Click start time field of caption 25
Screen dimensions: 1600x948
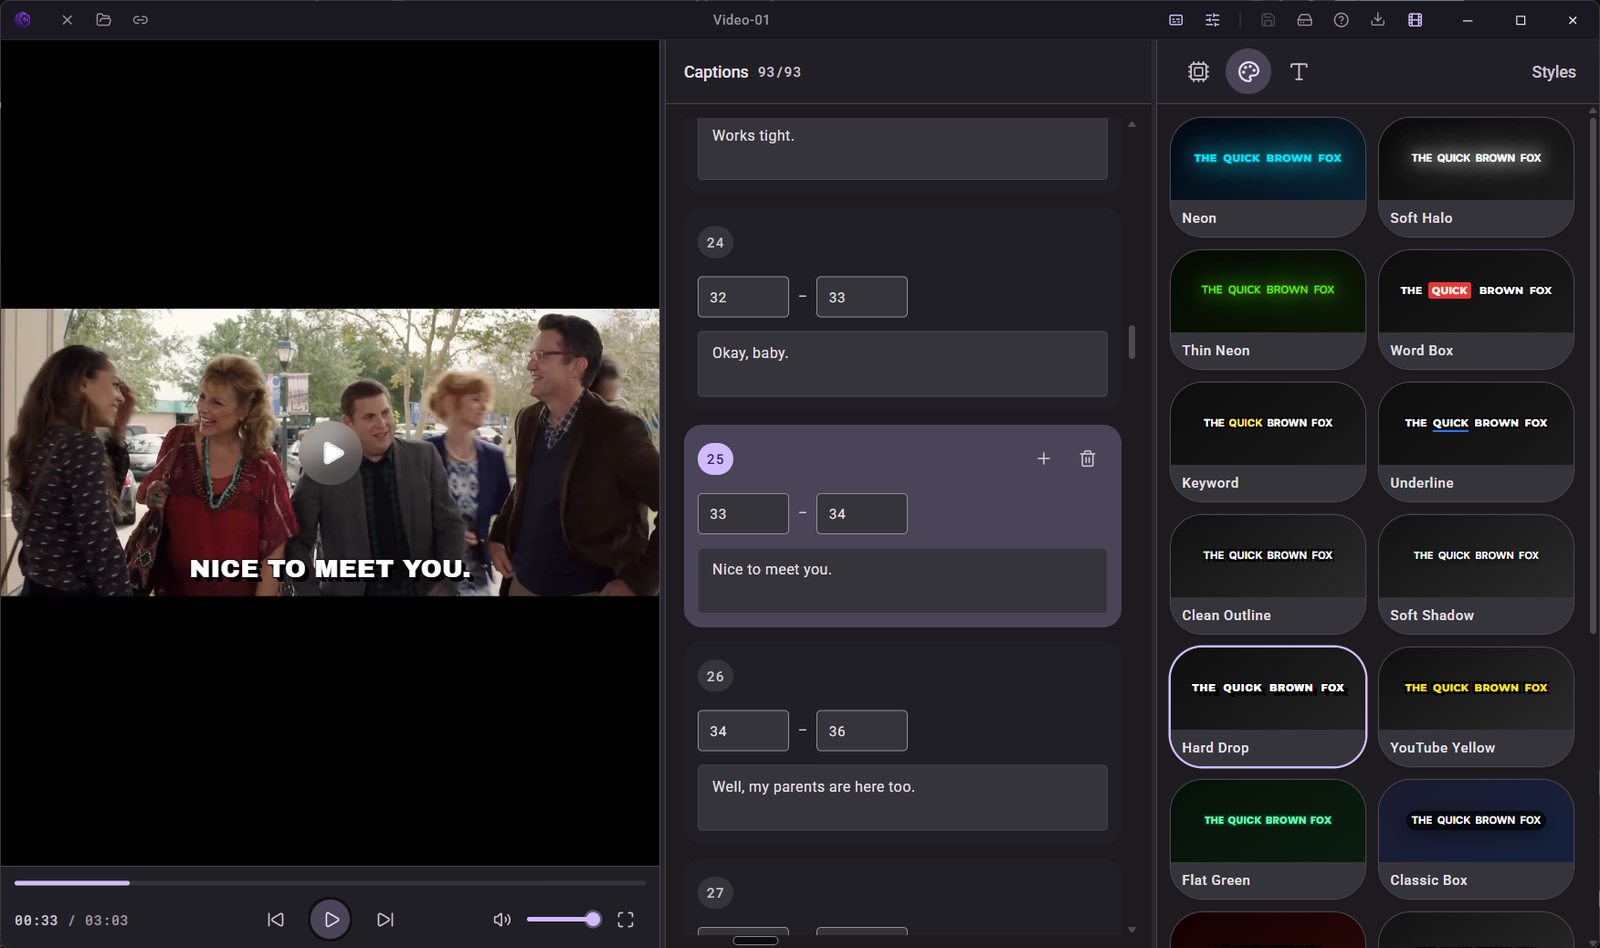pyautogui.click(x=743, y=514)
